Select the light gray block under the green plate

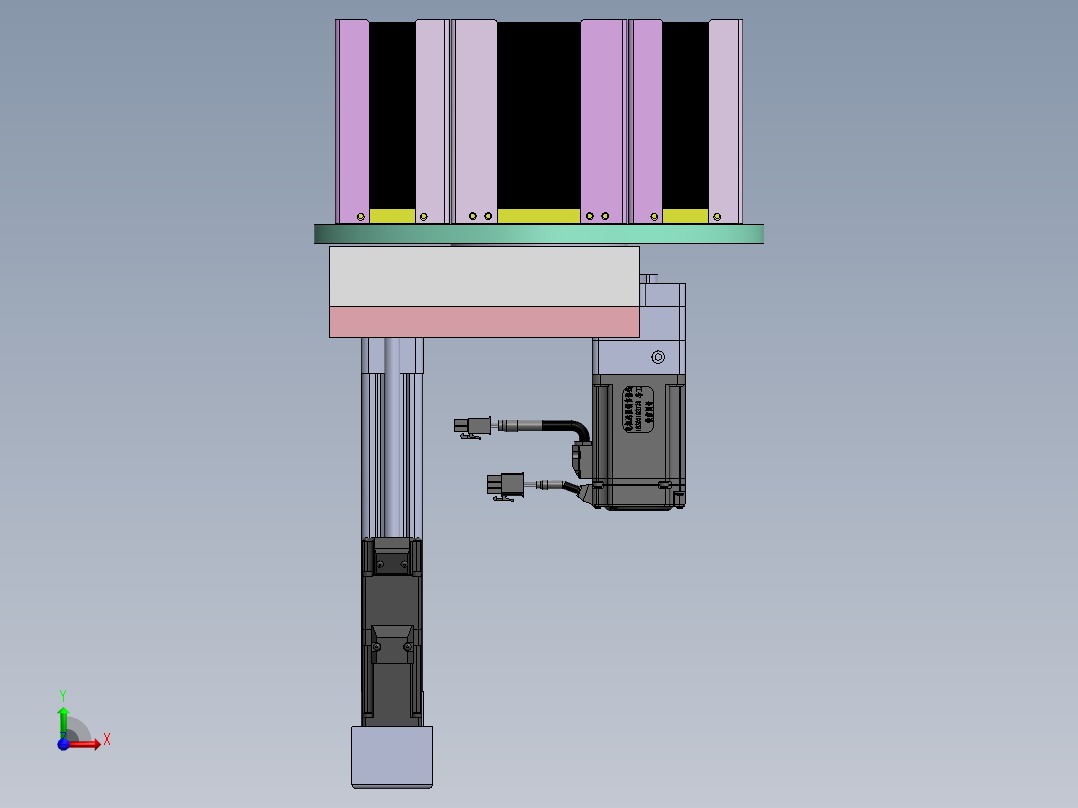(x=484, y=276)
